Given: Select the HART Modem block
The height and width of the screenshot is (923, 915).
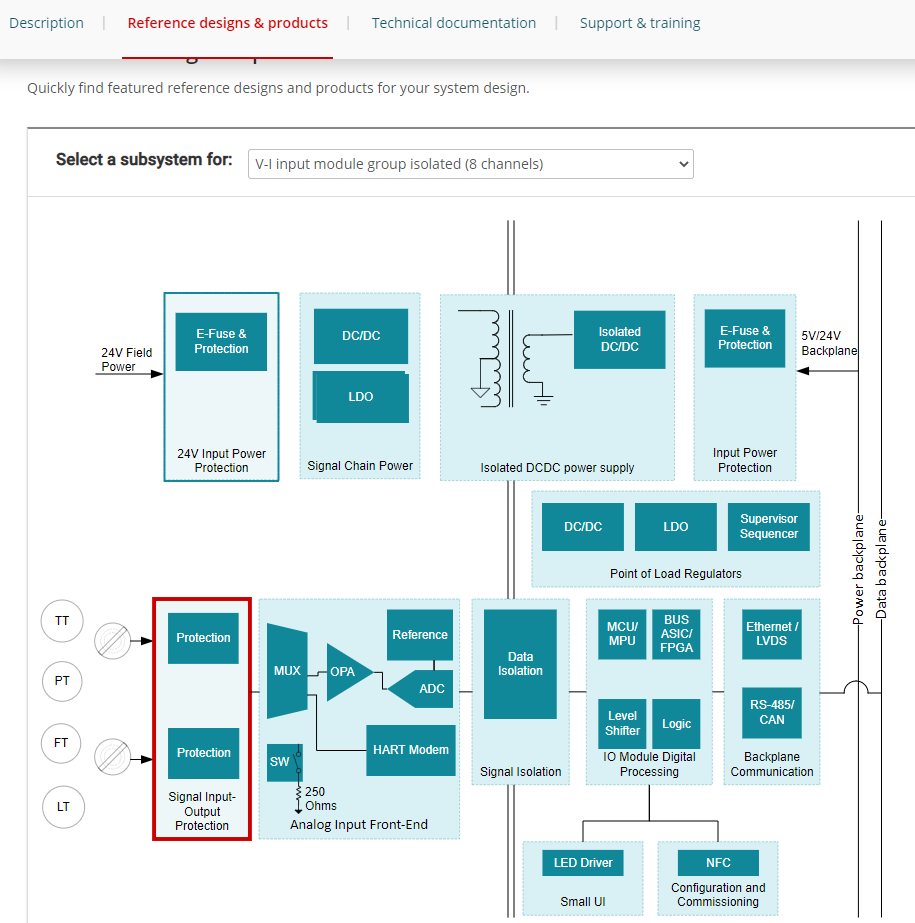Looking at the screenshot, I should coord(411,750).
